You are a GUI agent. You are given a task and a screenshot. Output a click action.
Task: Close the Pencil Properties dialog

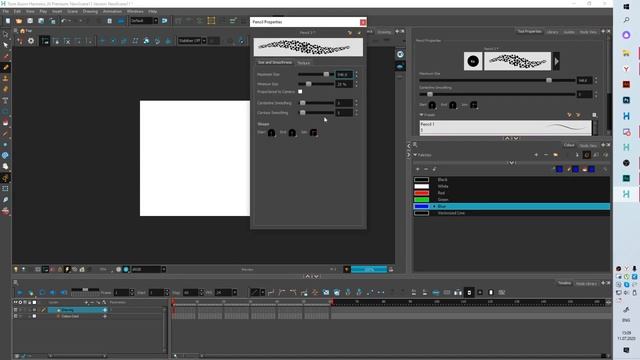[363, 22]
